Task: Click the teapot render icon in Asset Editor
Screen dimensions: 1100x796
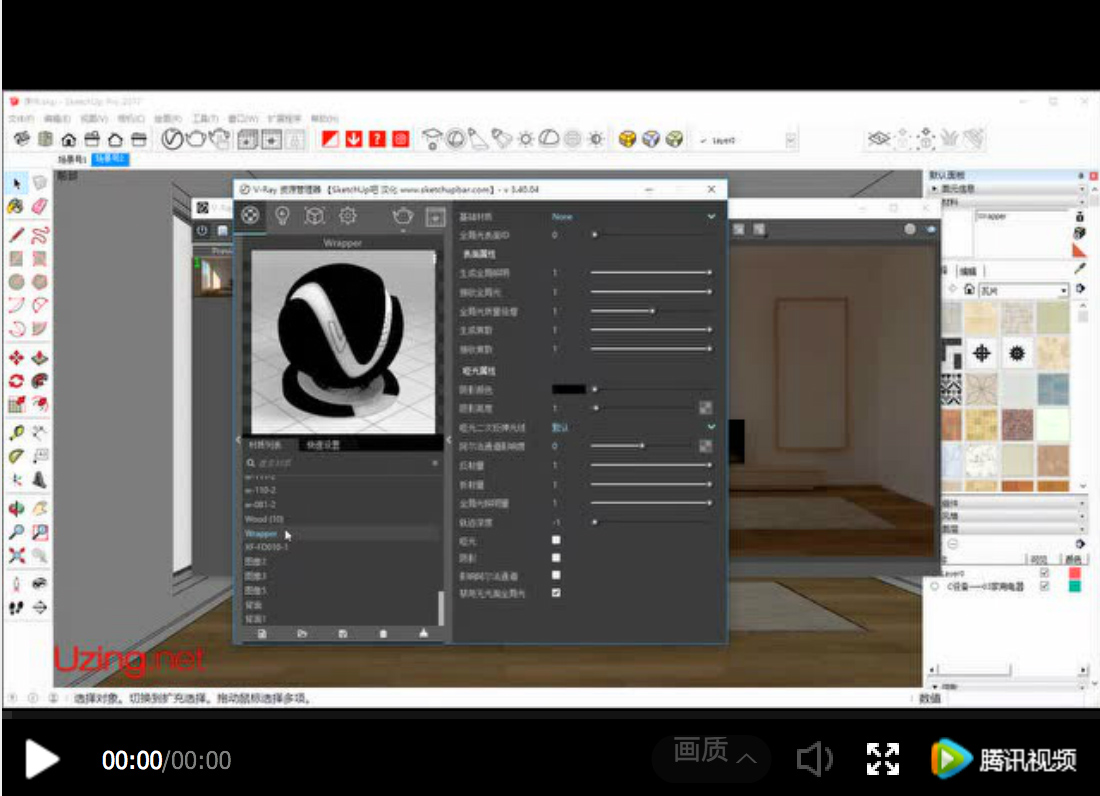Action: [x=403, y=215]
